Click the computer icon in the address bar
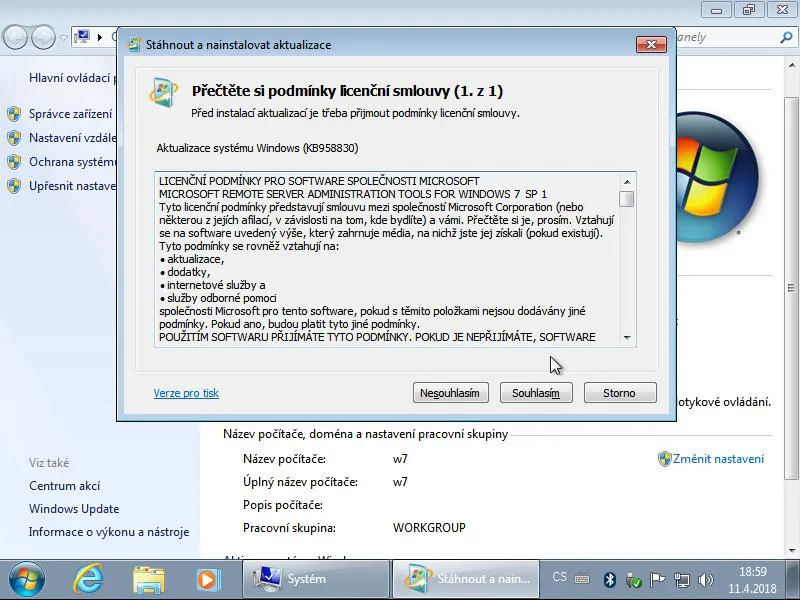 point(82,37)
